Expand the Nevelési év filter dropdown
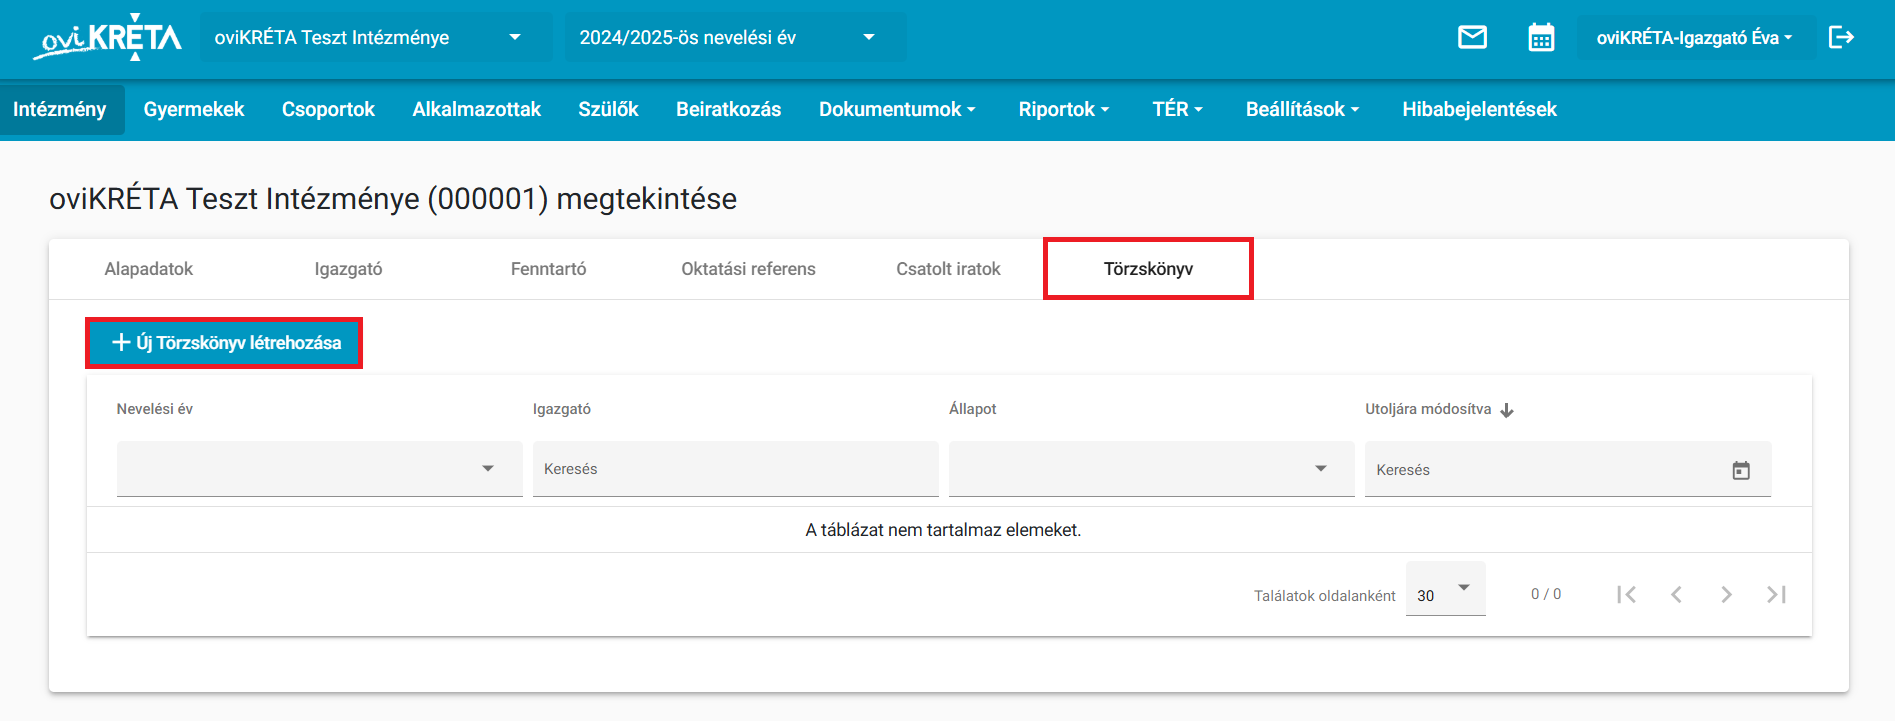Image resolution: width=1895 pixels, height=721 pixels. (320, 468)
